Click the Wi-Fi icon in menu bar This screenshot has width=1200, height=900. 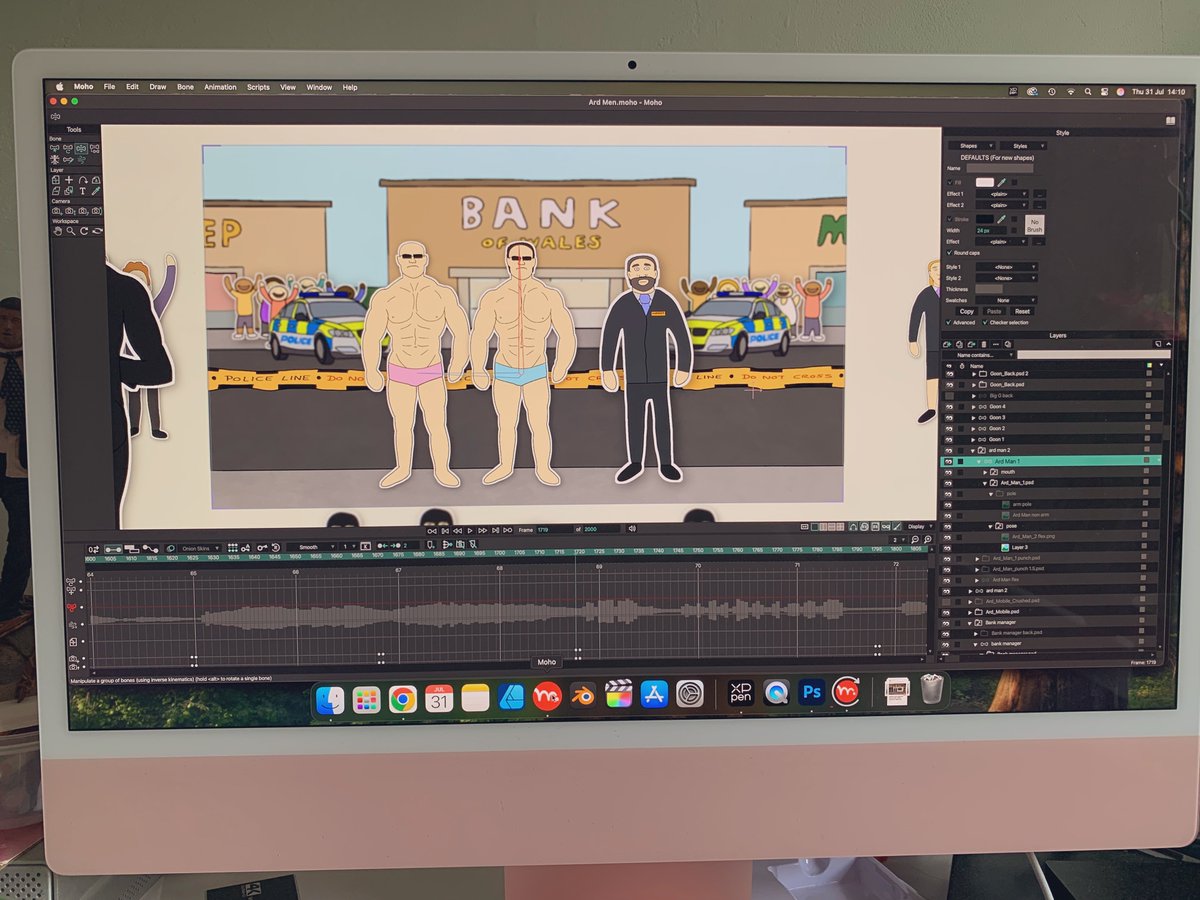[x=1070, y=91]
